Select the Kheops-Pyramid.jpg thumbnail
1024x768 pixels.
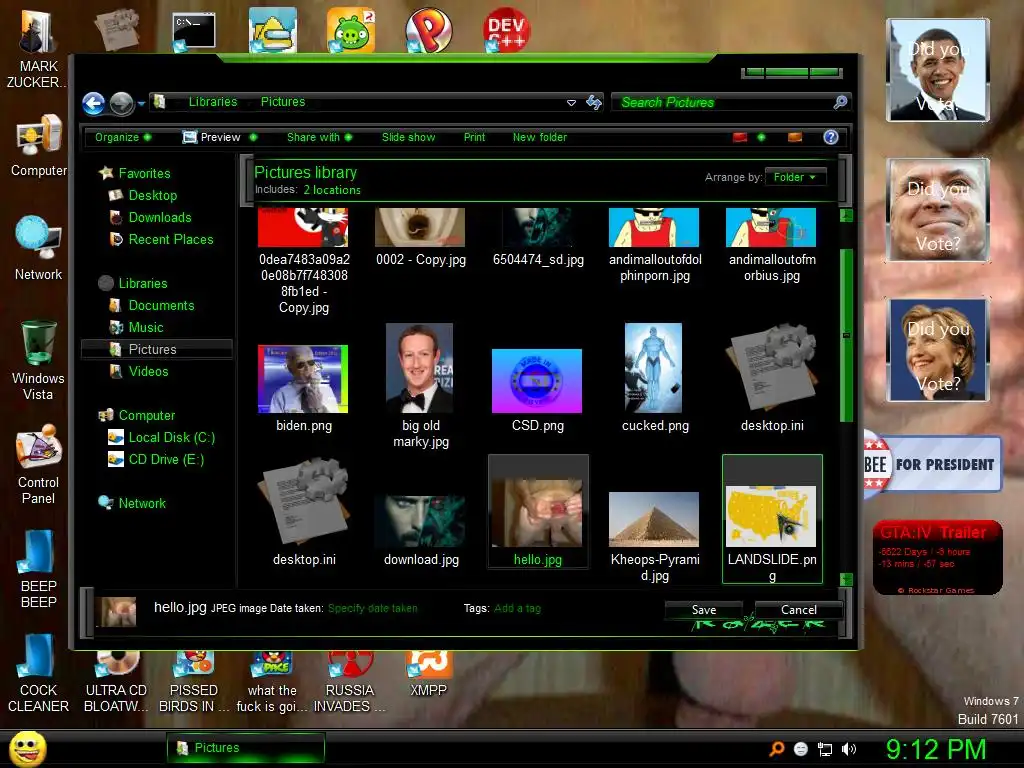point(654,519)
